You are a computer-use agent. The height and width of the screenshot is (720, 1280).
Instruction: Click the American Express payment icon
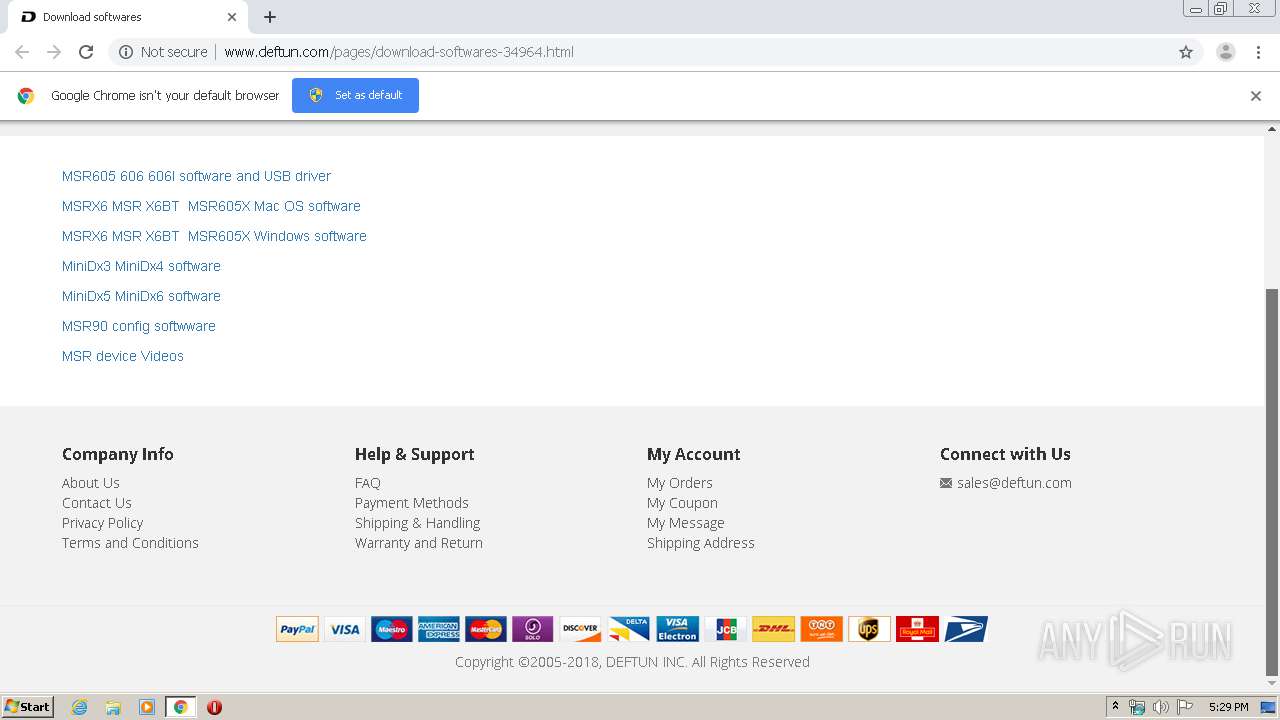click(439, 629)
